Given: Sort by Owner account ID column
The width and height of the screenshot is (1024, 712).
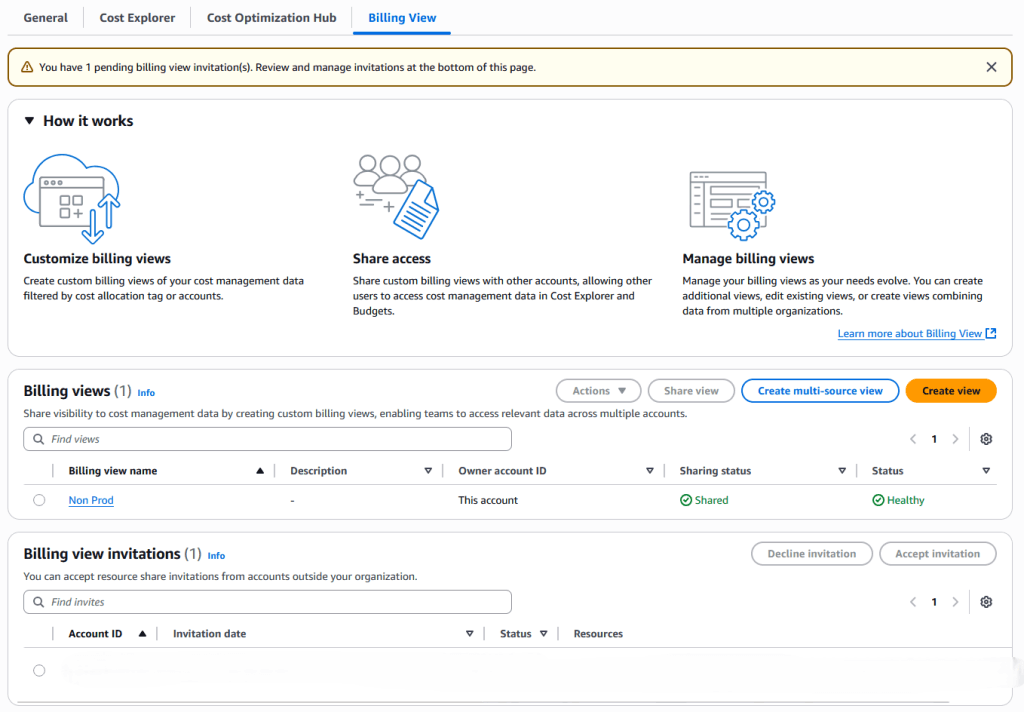Looking at the screenshot, I should [x=650, y=471].
